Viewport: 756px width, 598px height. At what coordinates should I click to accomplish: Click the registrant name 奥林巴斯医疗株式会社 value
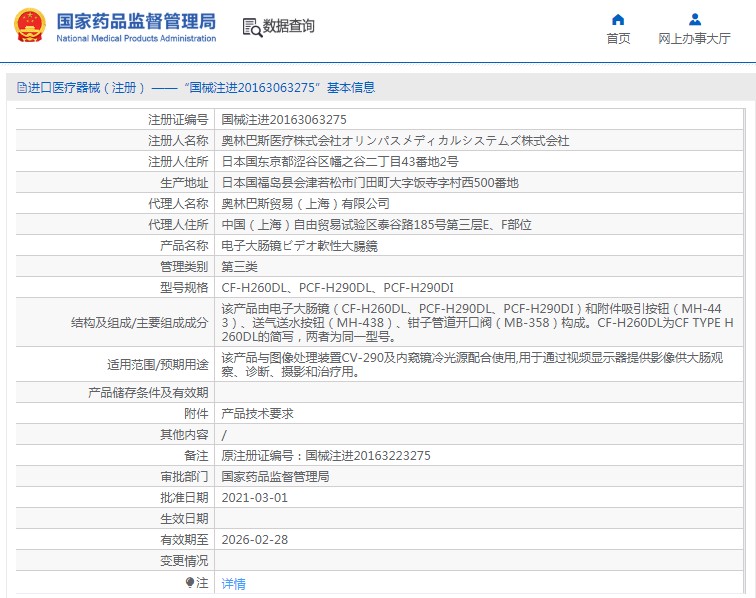(395, 141)
